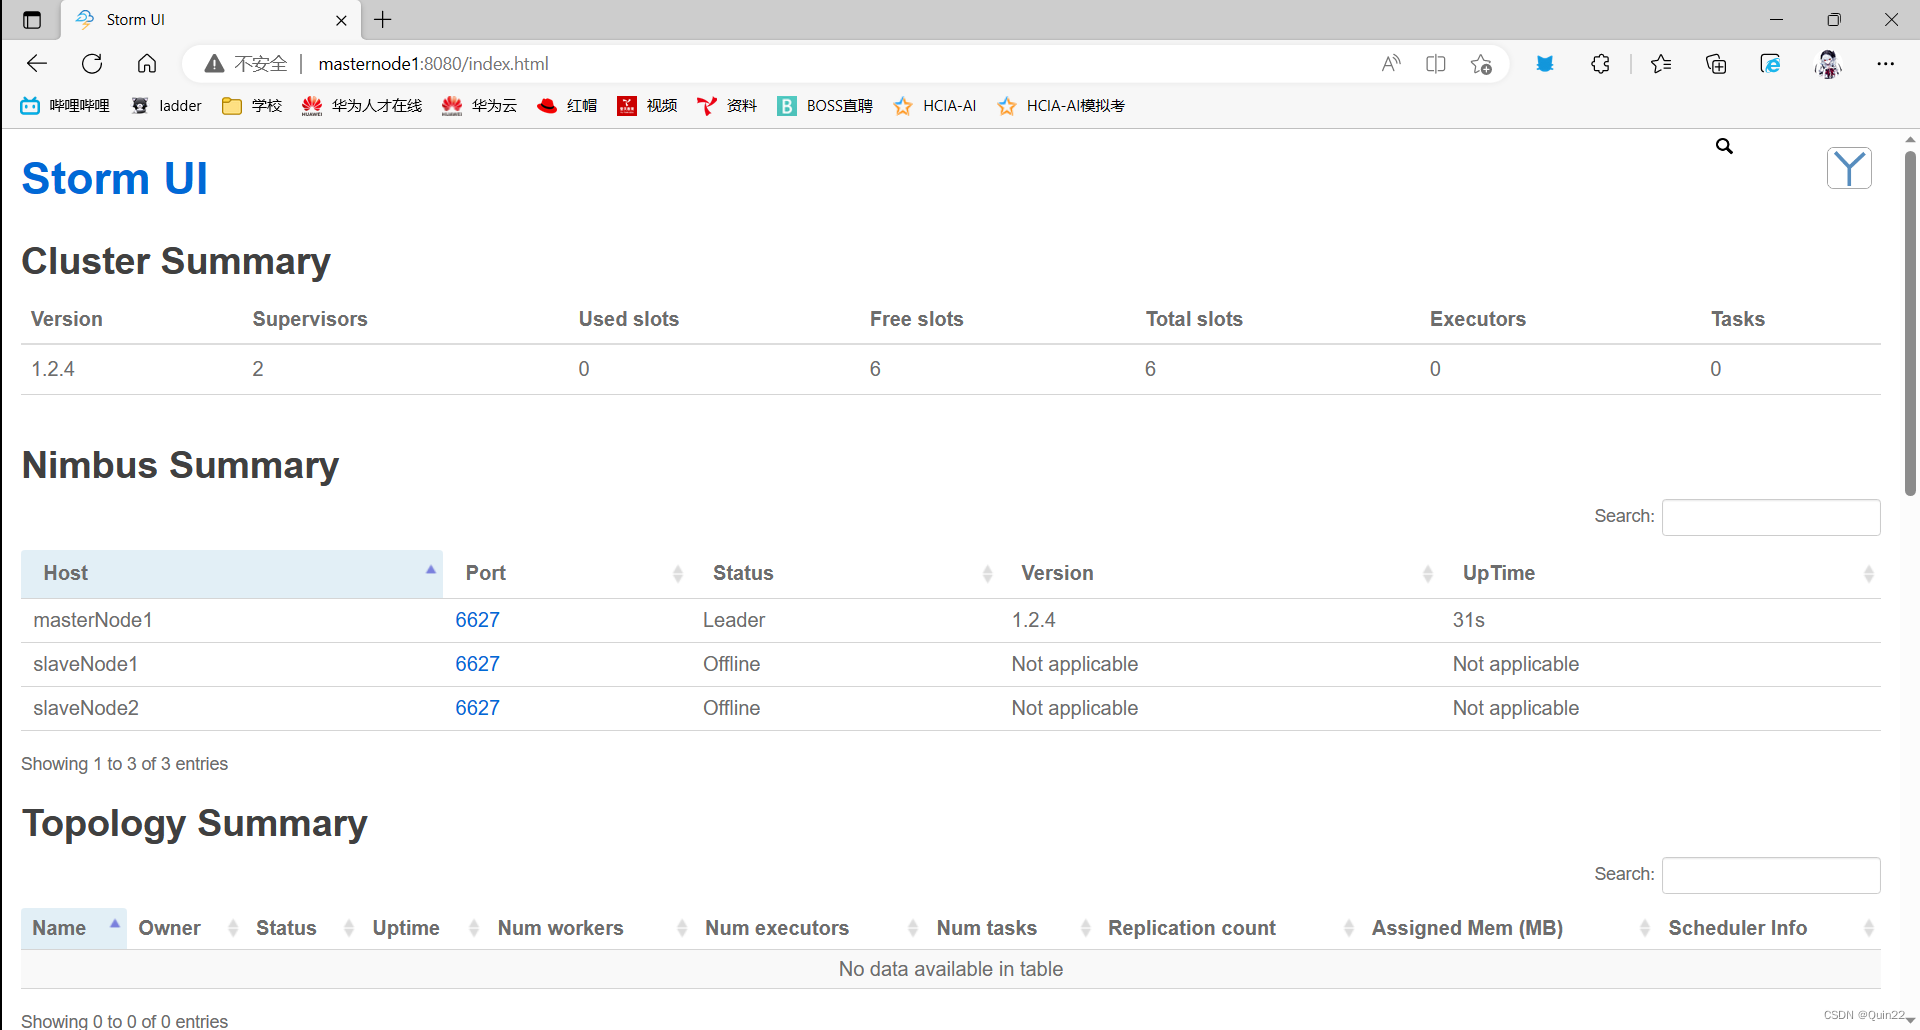Sort Topology table by Replication count
1920x1030 pixels.
click(x=1229, y=928)
